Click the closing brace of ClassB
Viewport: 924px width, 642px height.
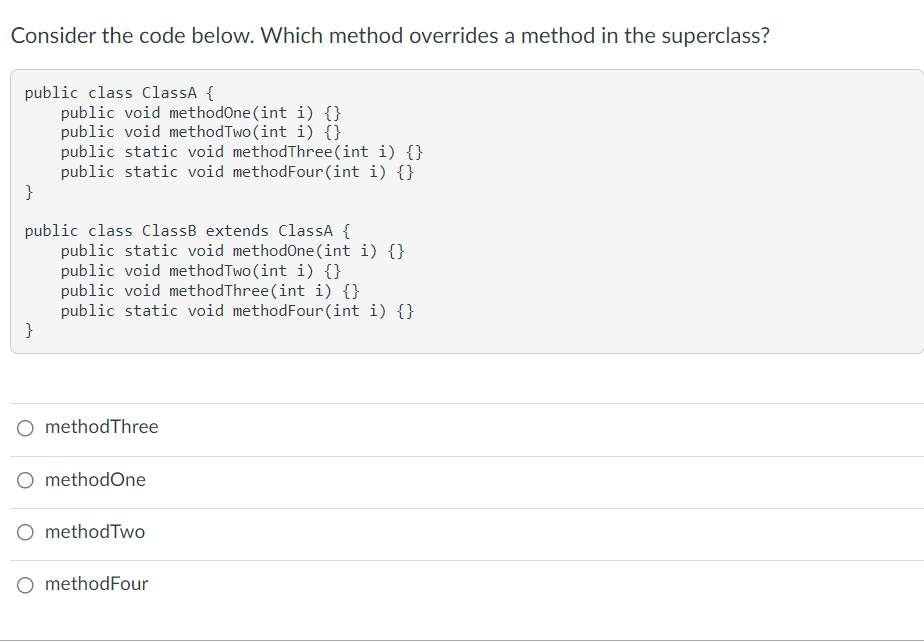pos(30,329)
